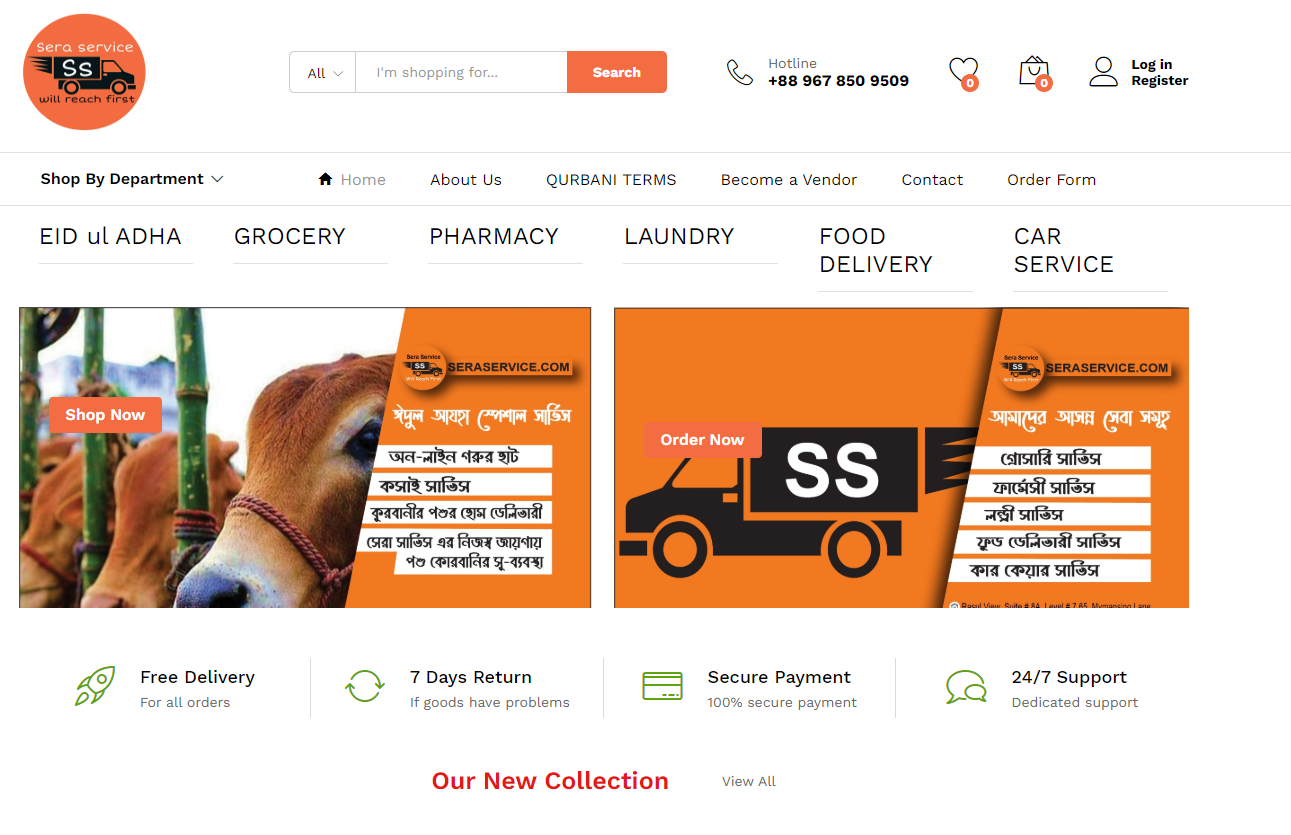
Task: Open the QURBANI TERMS menu item
Action: (x=611, y=180)
